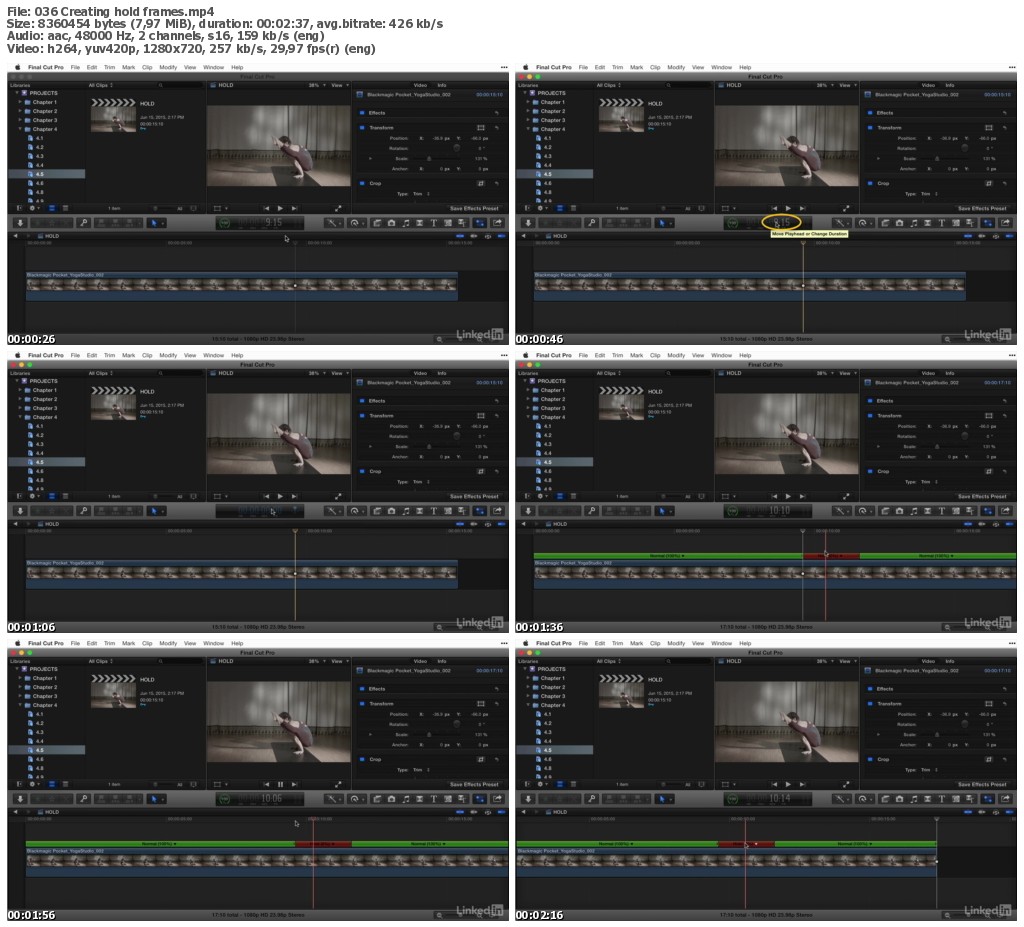1024x927 pixels.
Task: Open viewer View dropdown in 00:01:06 frame
Action: pos(340,373)
